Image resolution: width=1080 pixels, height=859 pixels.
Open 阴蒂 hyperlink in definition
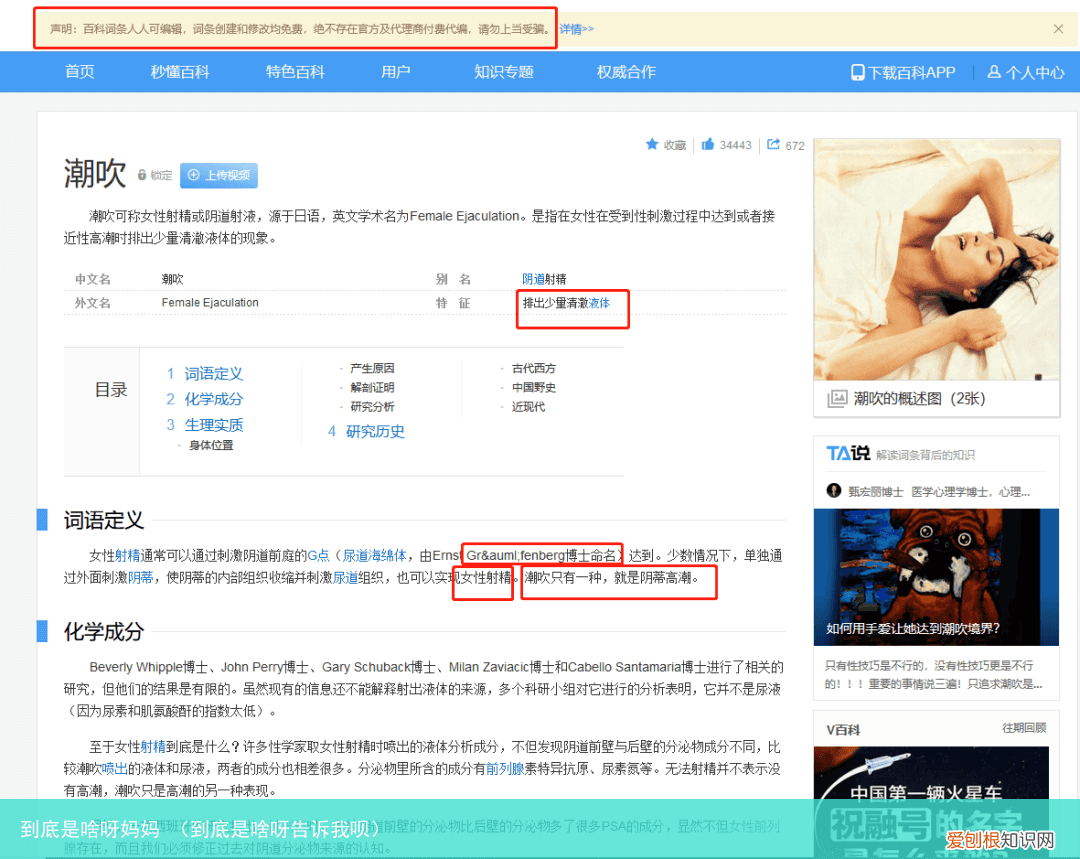coord(141,577)
